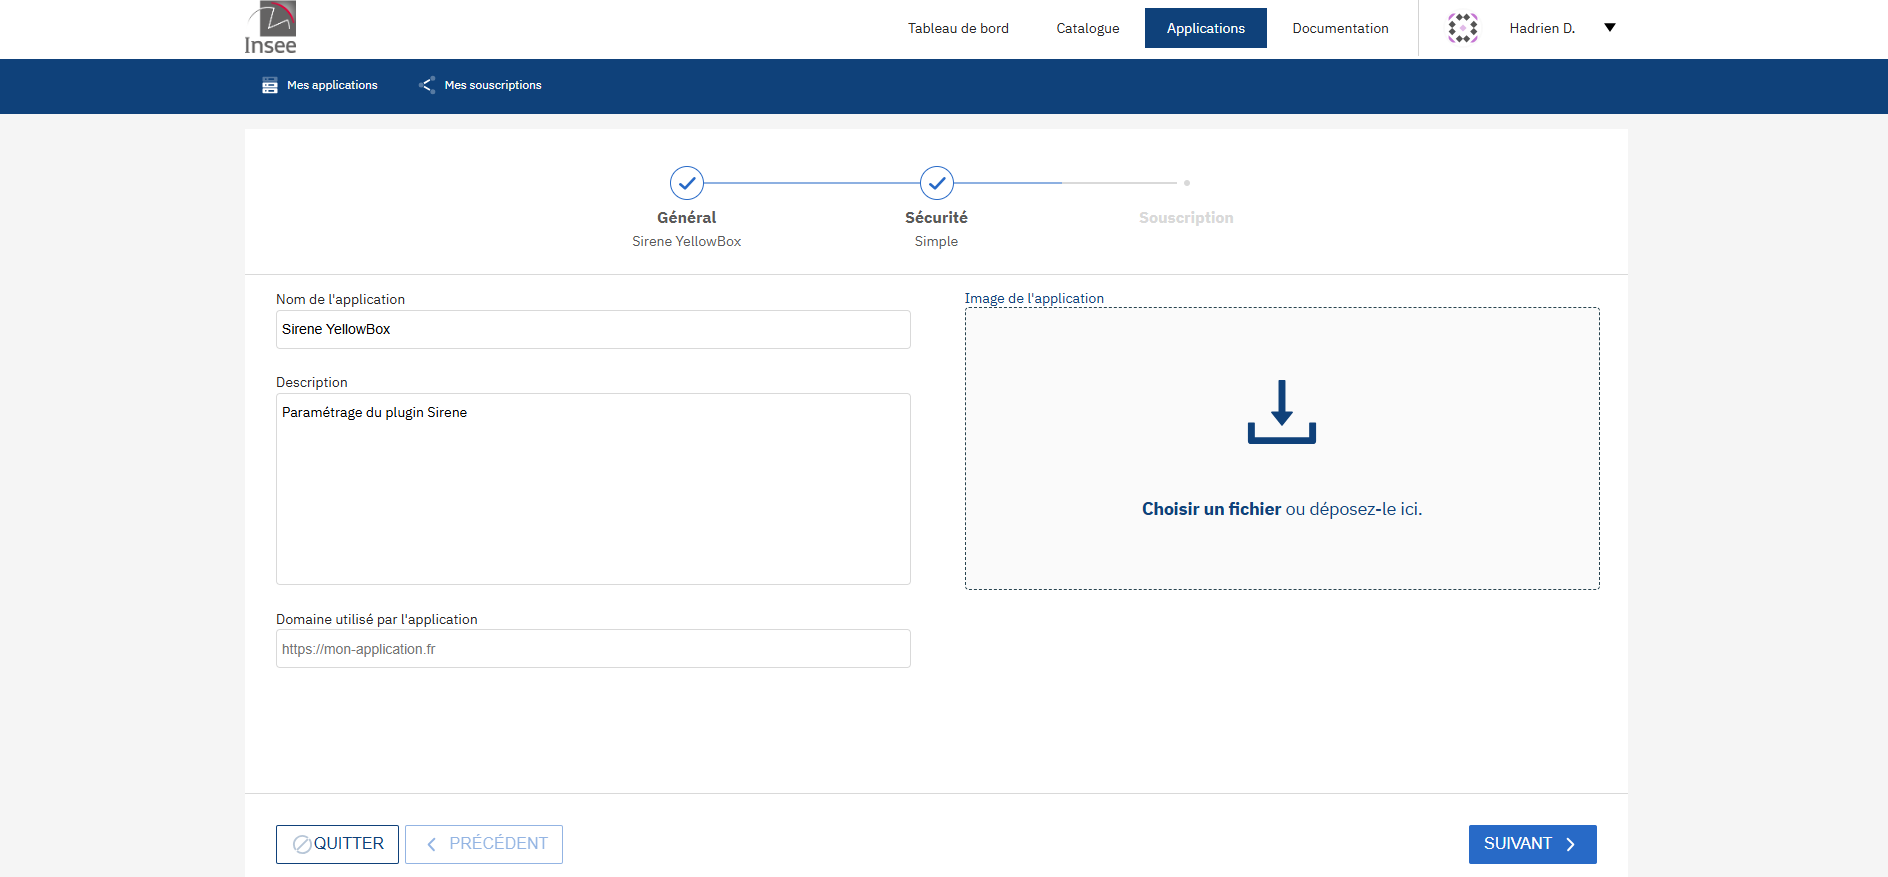Click the Général step checkmark circle
This screenshot has width=1888, height=877.
[687, 183]
